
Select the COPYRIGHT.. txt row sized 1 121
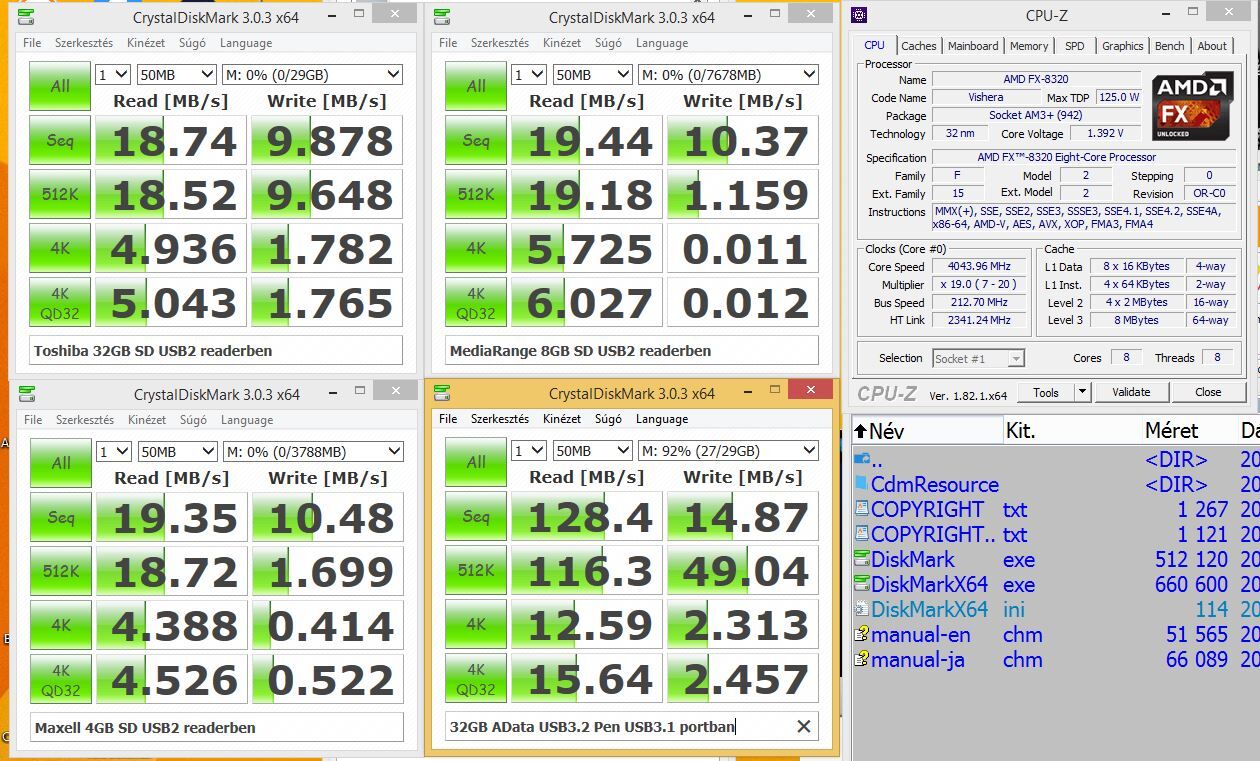[1055, 534]
